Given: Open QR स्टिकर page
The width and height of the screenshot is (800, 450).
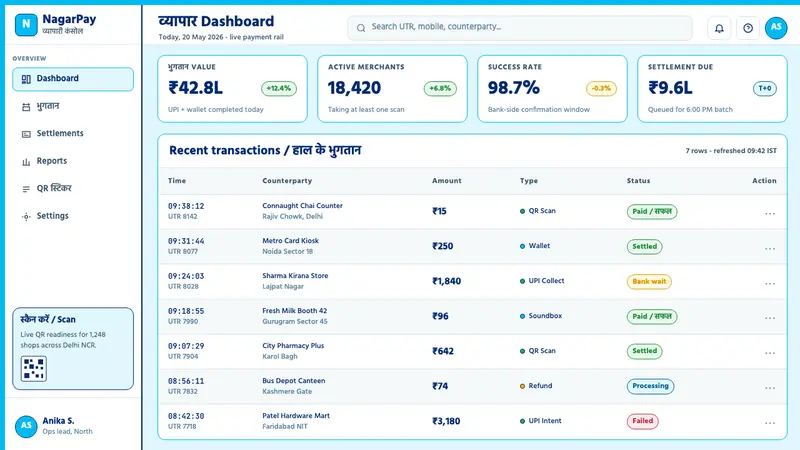Looking at the screenshot, I should tap(73, 189).
